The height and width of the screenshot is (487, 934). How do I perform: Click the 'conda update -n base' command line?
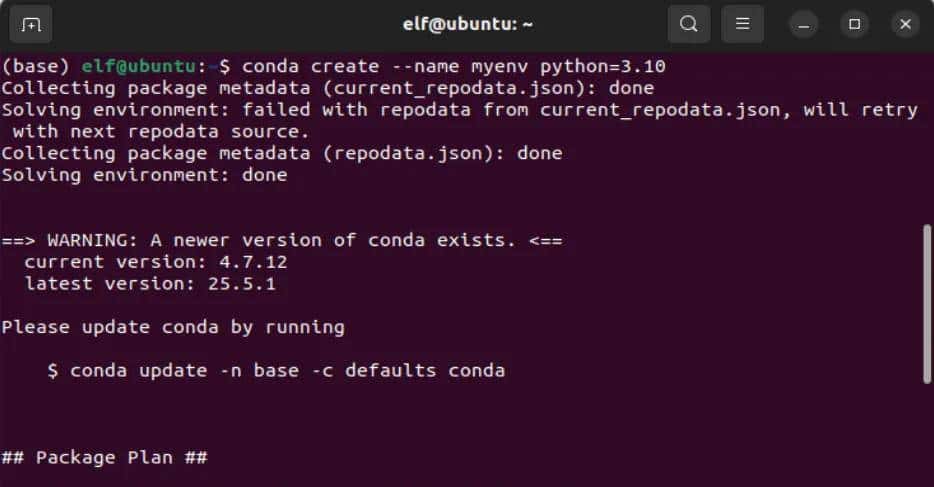click(275, 371)
